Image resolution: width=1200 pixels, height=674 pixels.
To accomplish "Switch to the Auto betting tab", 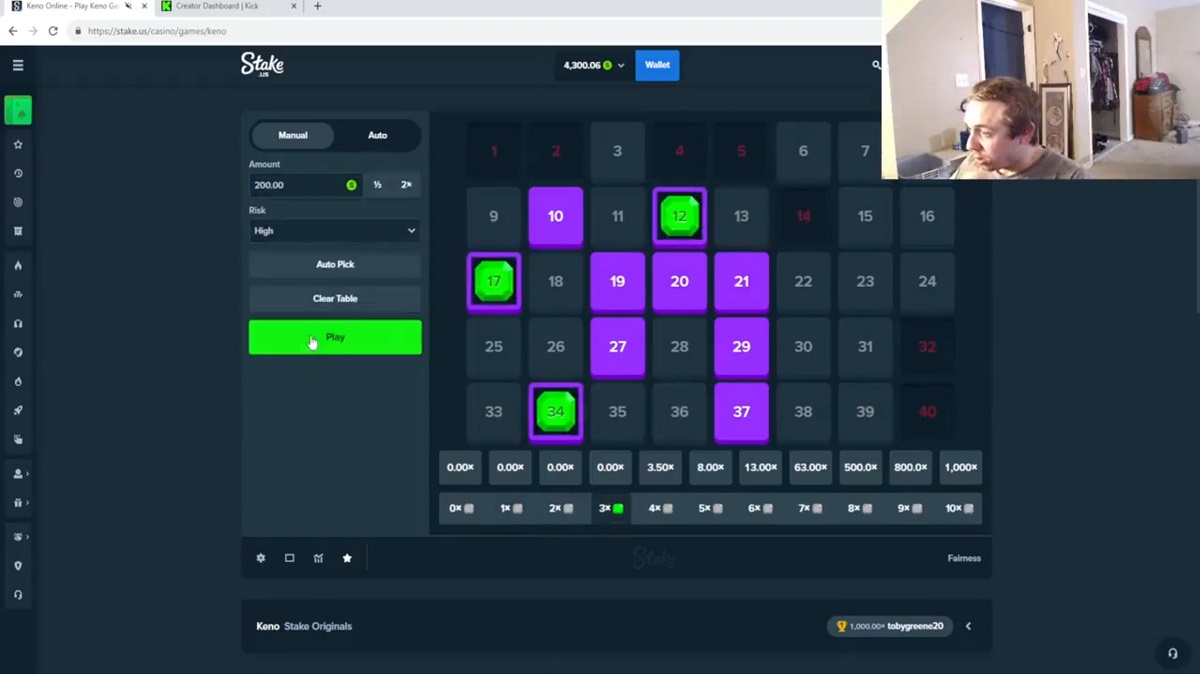I will [x=377, y=135].
